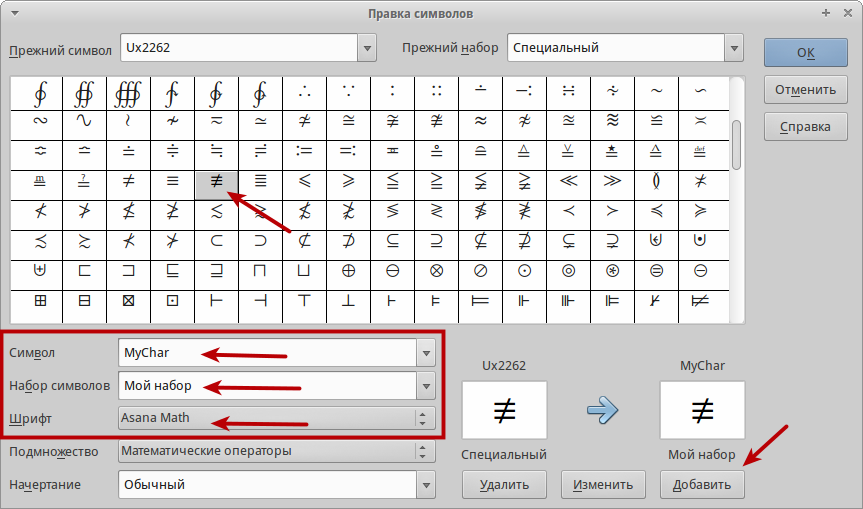Click the MyChar new symbol preview
The height and width of the screenshot is (509, 863).
coord(702,410)
